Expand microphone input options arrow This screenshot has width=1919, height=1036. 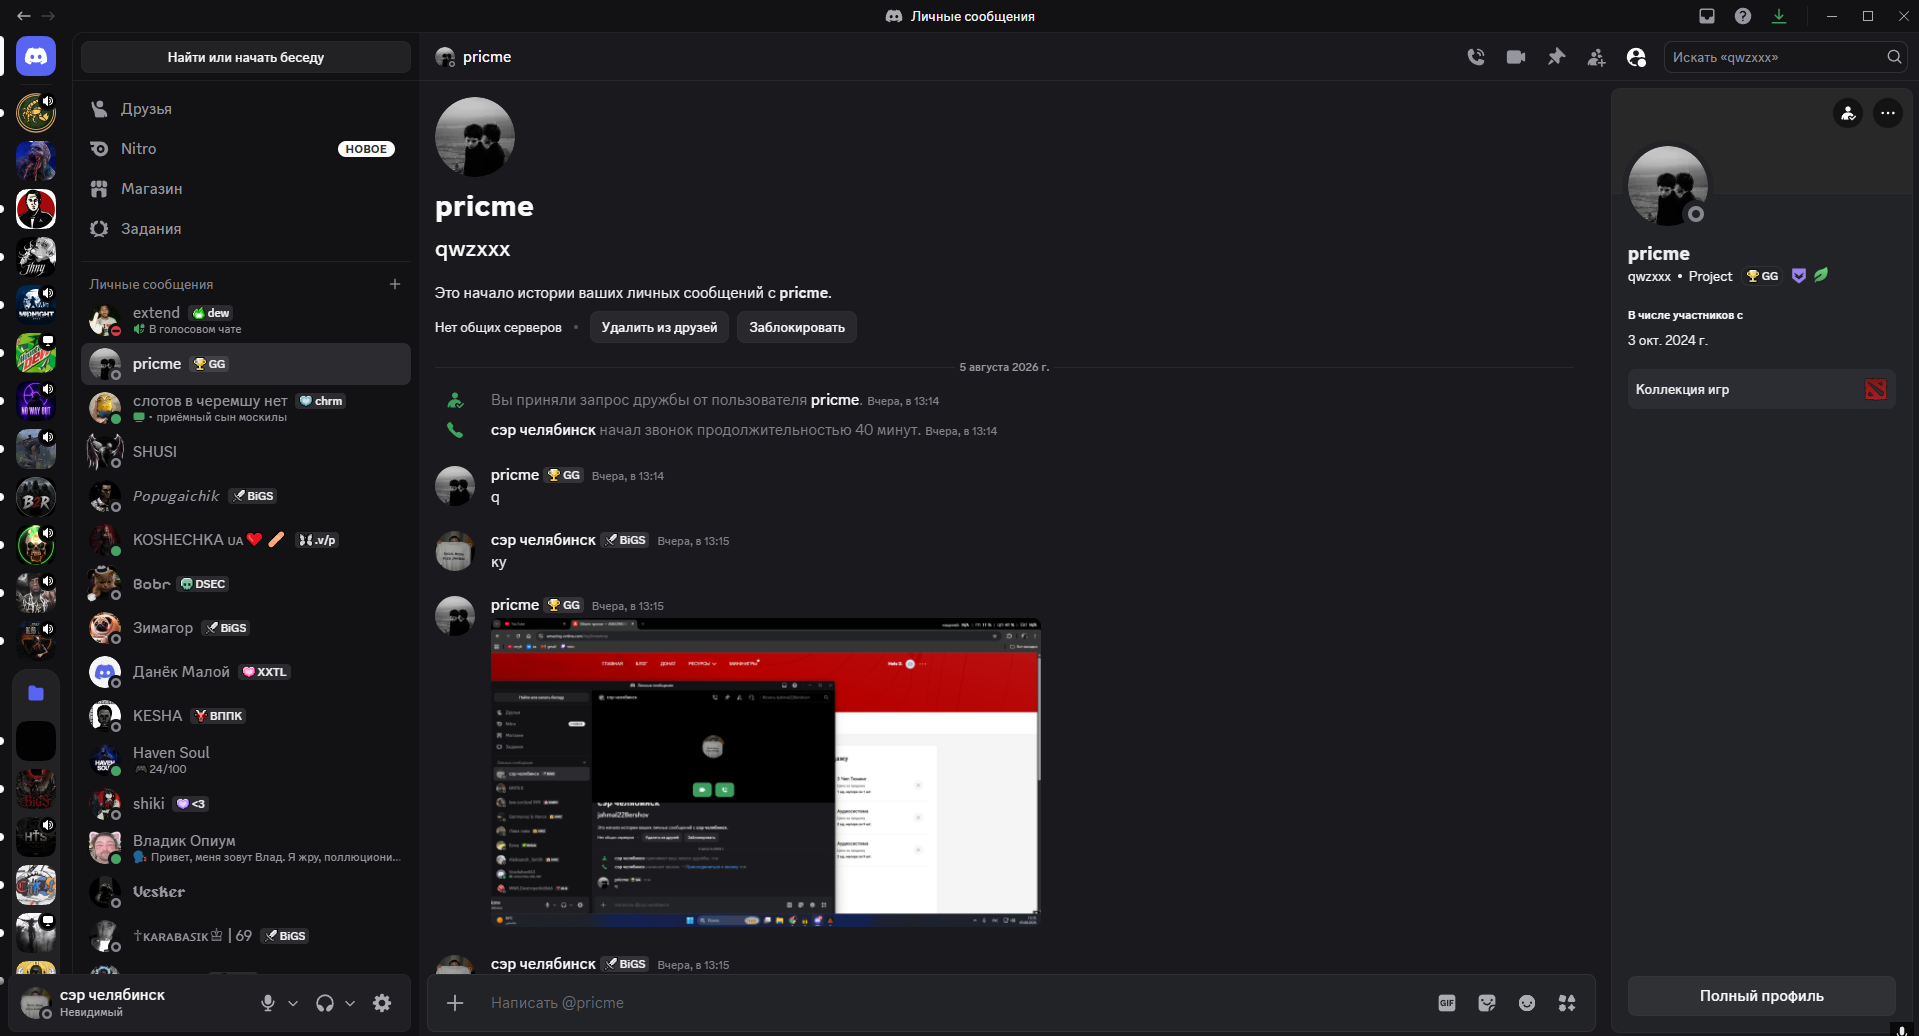point(293,1003)
